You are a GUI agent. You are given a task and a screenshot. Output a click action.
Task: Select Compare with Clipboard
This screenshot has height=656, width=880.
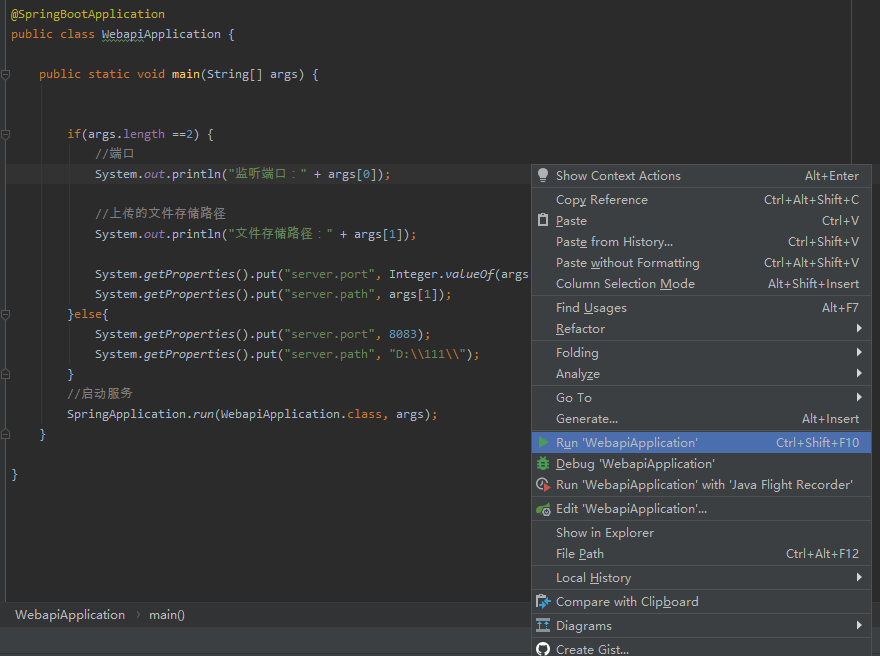click(x=701, y=602)
